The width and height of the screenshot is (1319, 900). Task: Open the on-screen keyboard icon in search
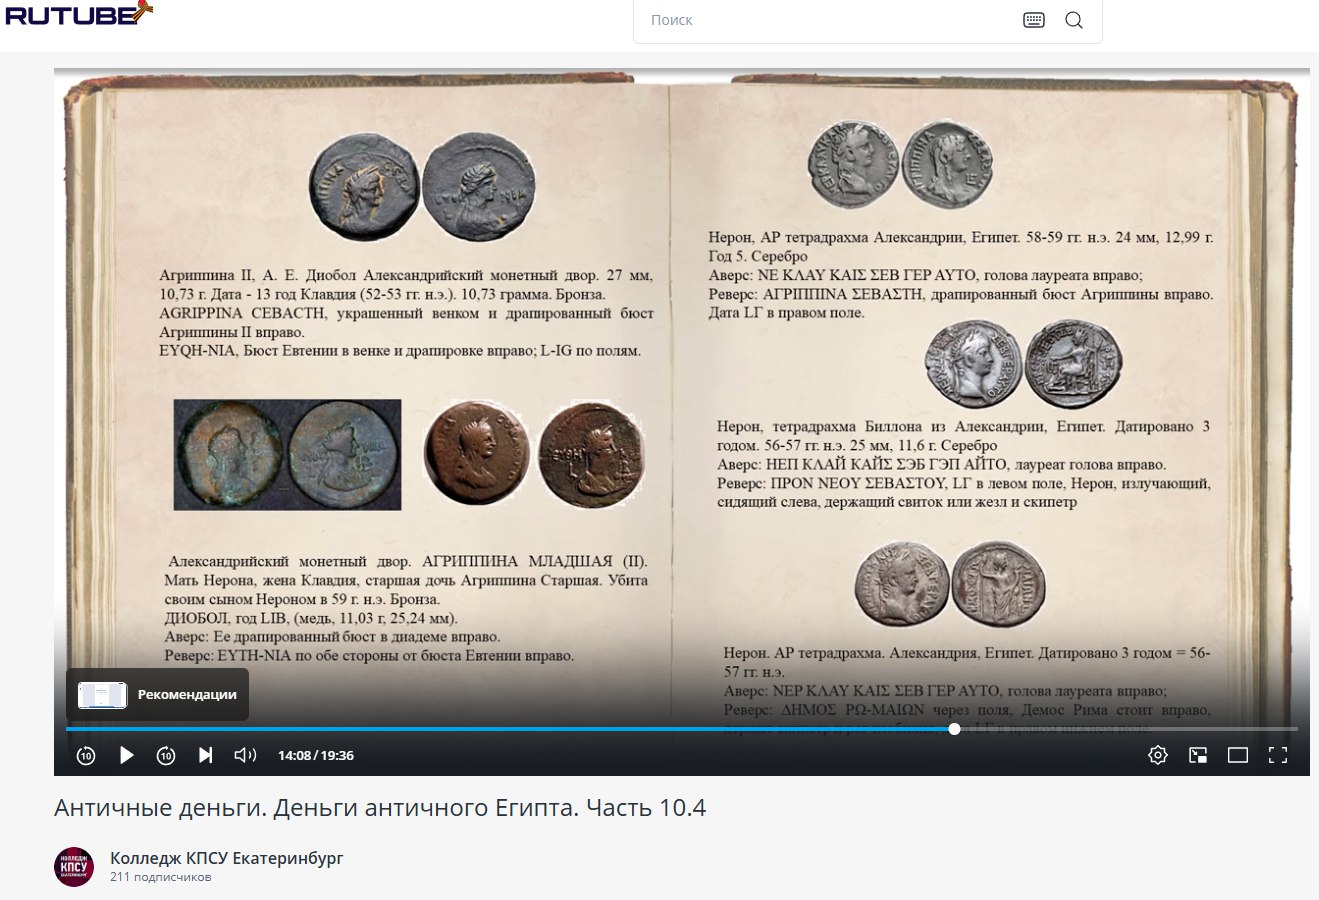pos(1034,20)
